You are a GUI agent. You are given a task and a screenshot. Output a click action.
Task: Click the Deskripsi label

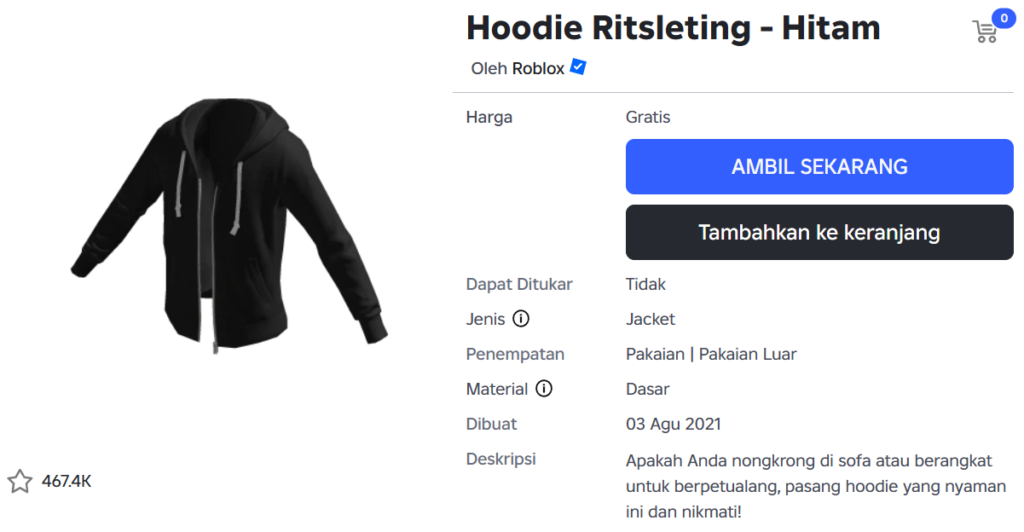(501, 459)
